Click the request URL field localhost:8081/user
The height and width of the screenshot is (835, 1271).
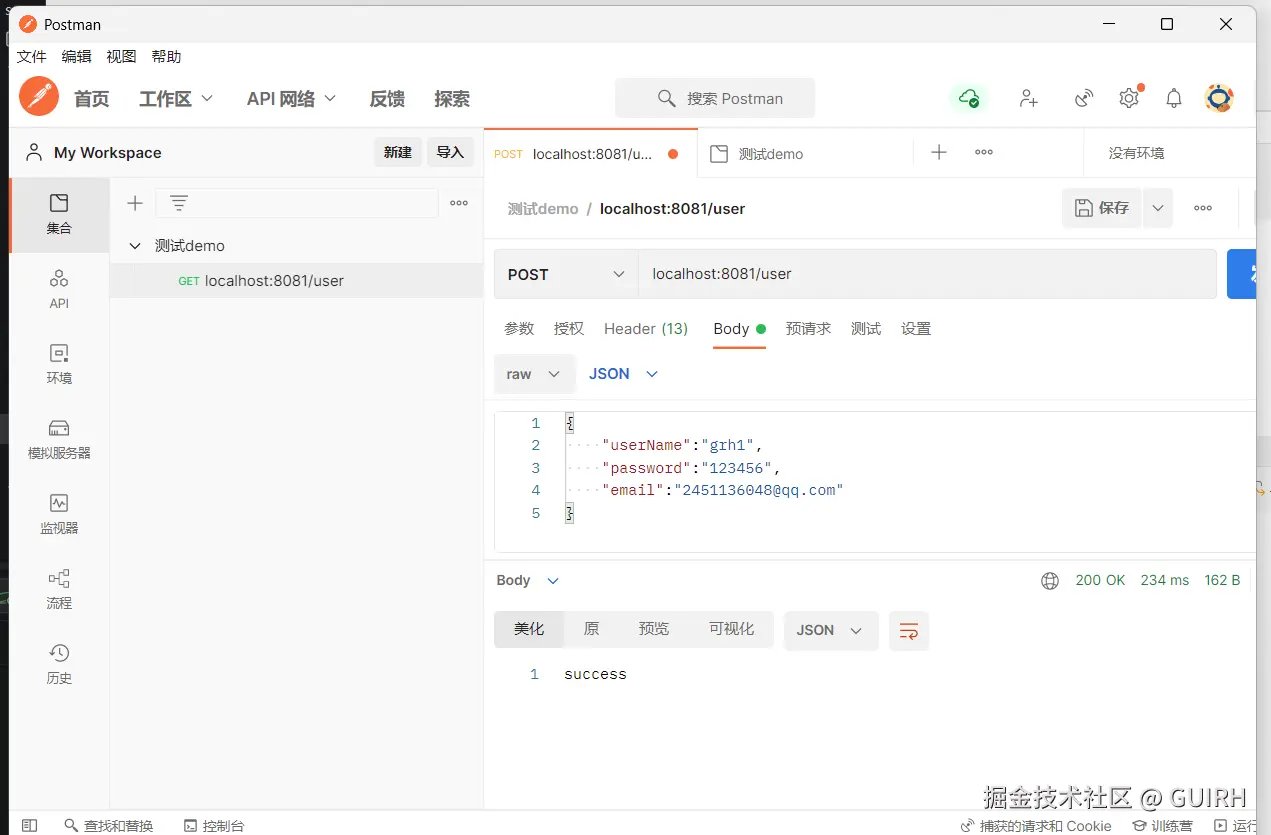coord(927,274)
